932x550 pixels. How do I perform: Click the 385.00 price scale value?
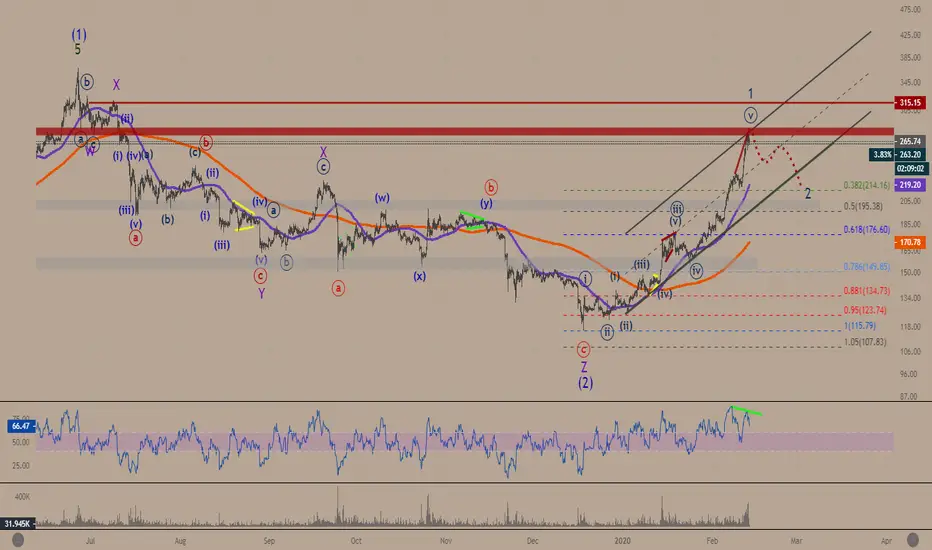[x=910, y=58]
